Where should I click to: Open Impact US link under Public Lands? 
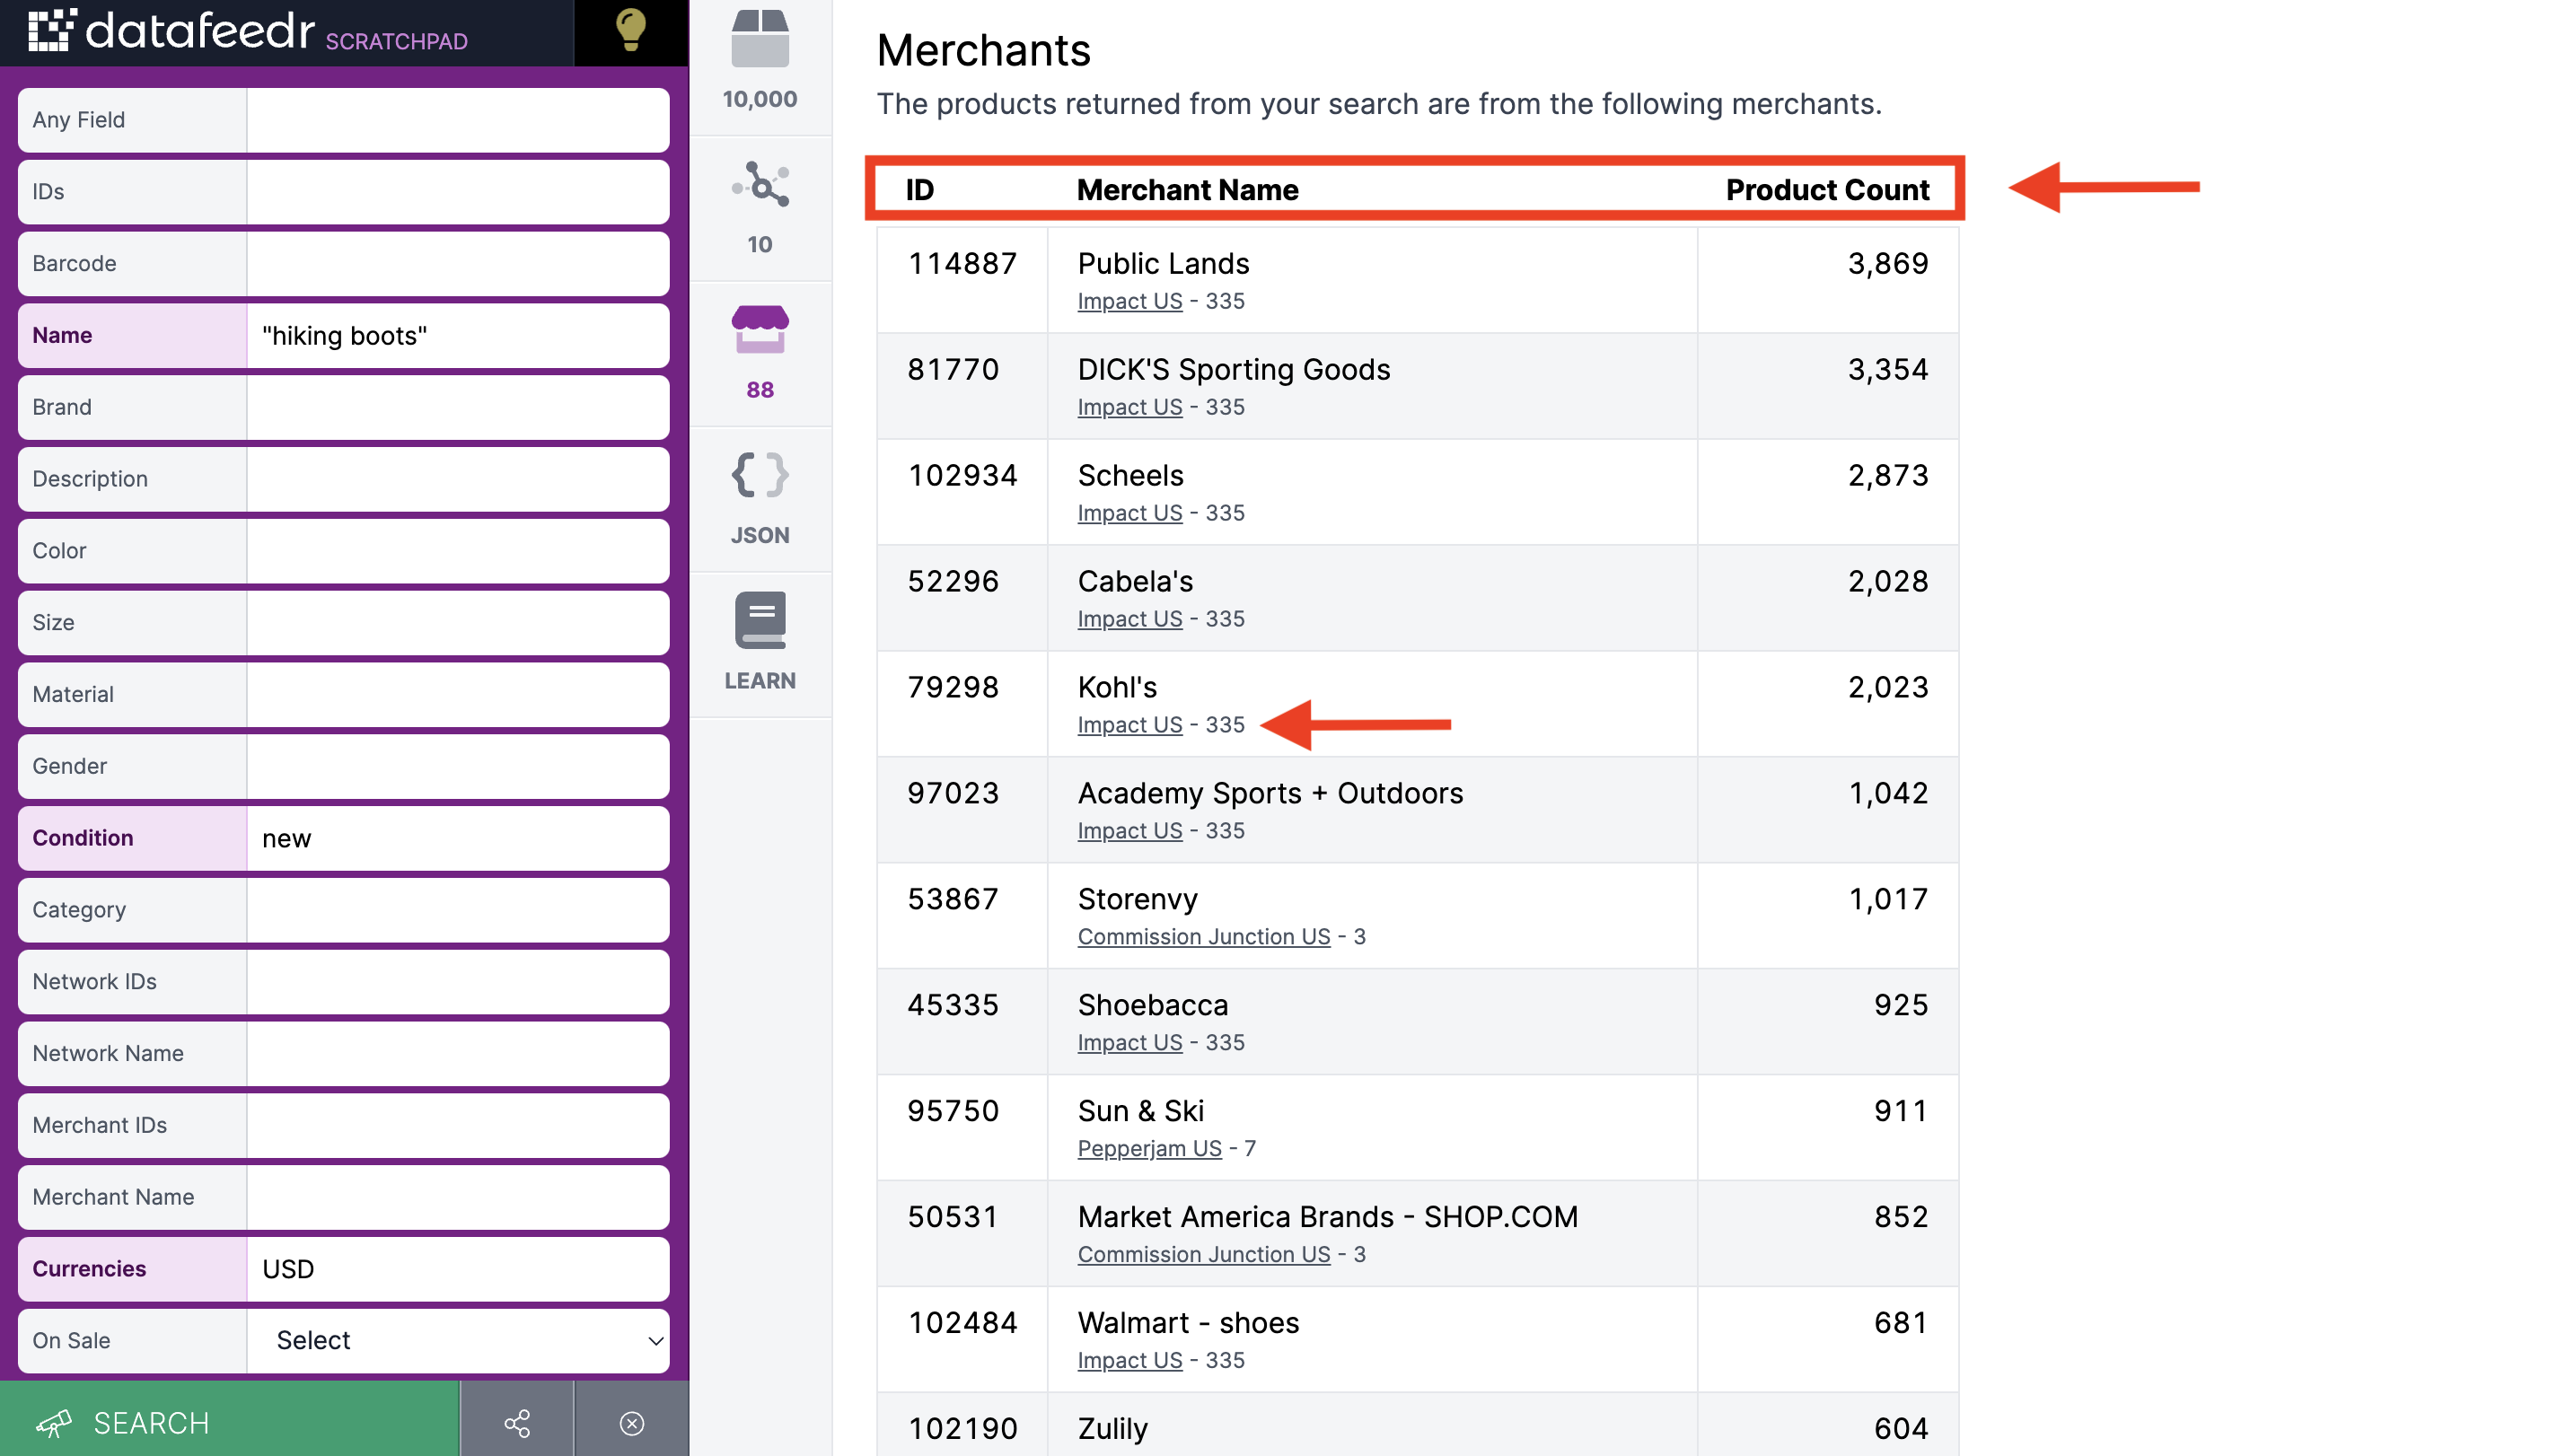point(1129,301)
